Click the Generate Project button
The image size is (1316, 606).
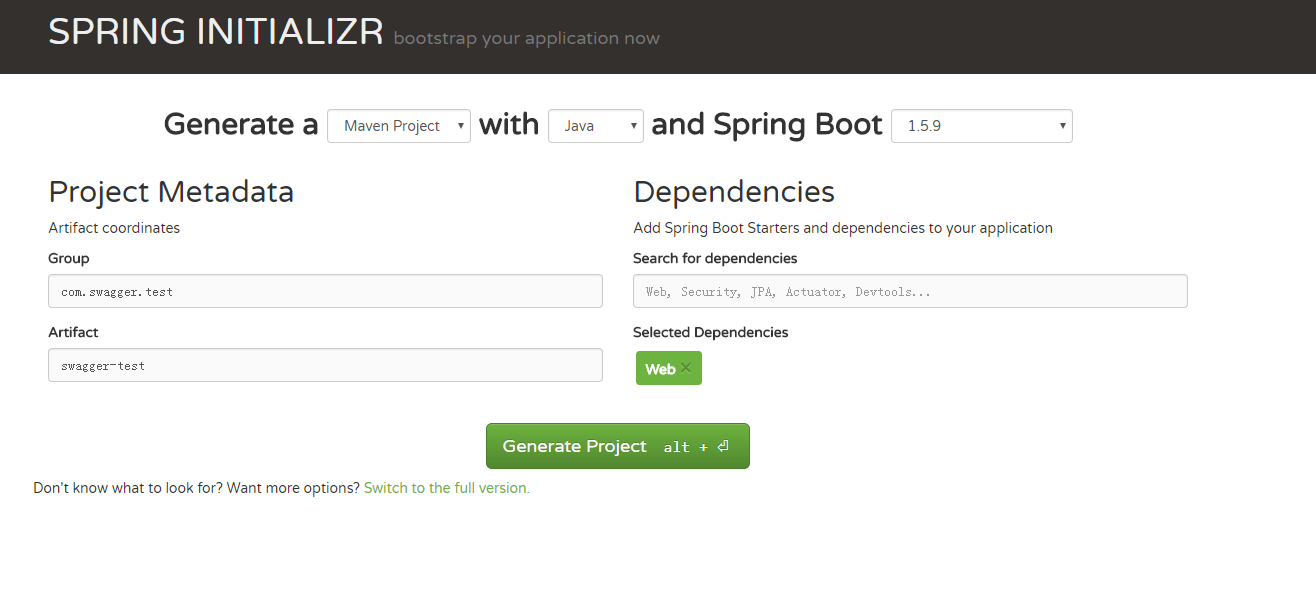coord(618,446)
